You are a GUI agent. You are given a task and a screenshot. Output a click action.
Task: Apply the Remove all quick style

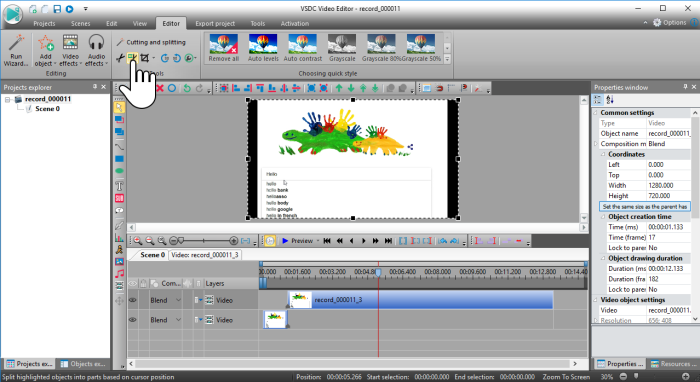tap(224, 48)
